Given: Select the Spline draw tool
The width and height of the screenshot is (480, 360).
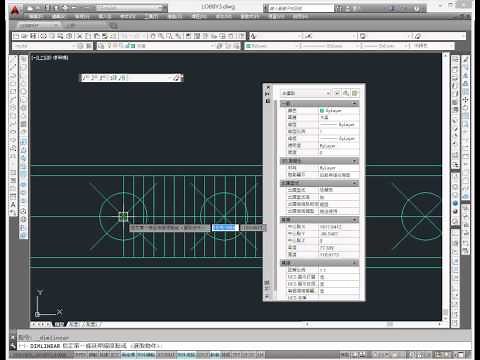Looking at the screenshot, I should (13, 124).
